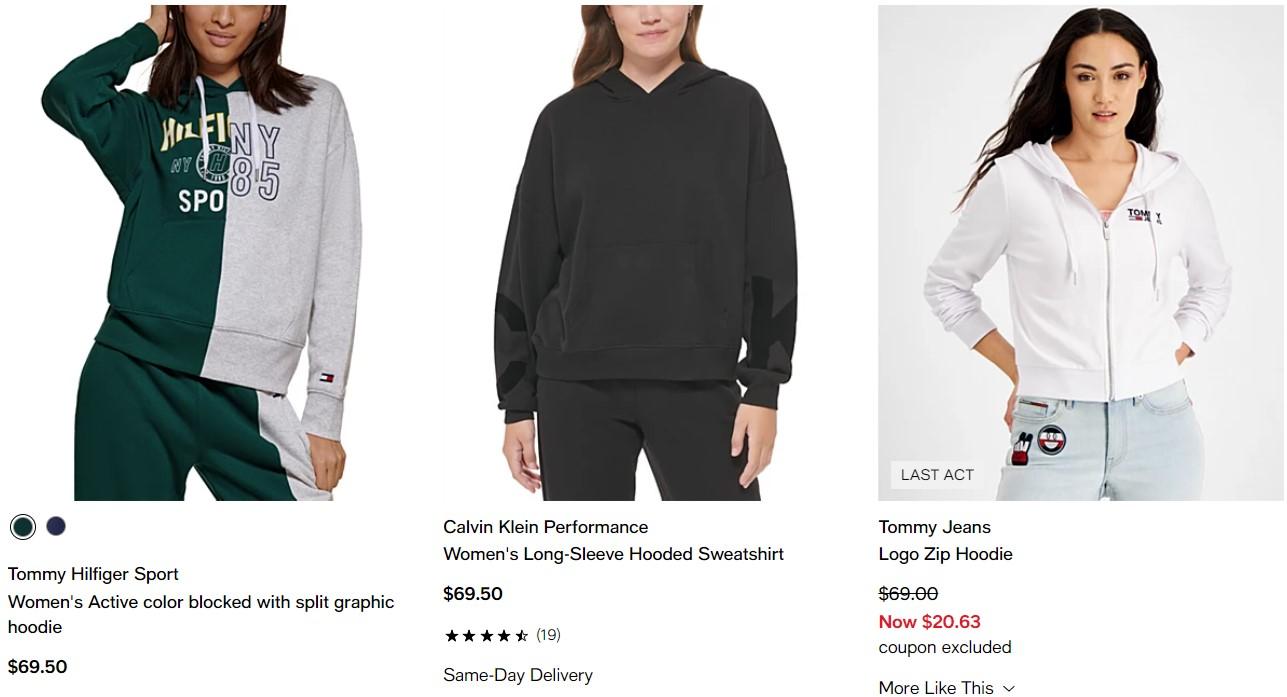Click the Same-Day Delivery label

pos(517,676)
